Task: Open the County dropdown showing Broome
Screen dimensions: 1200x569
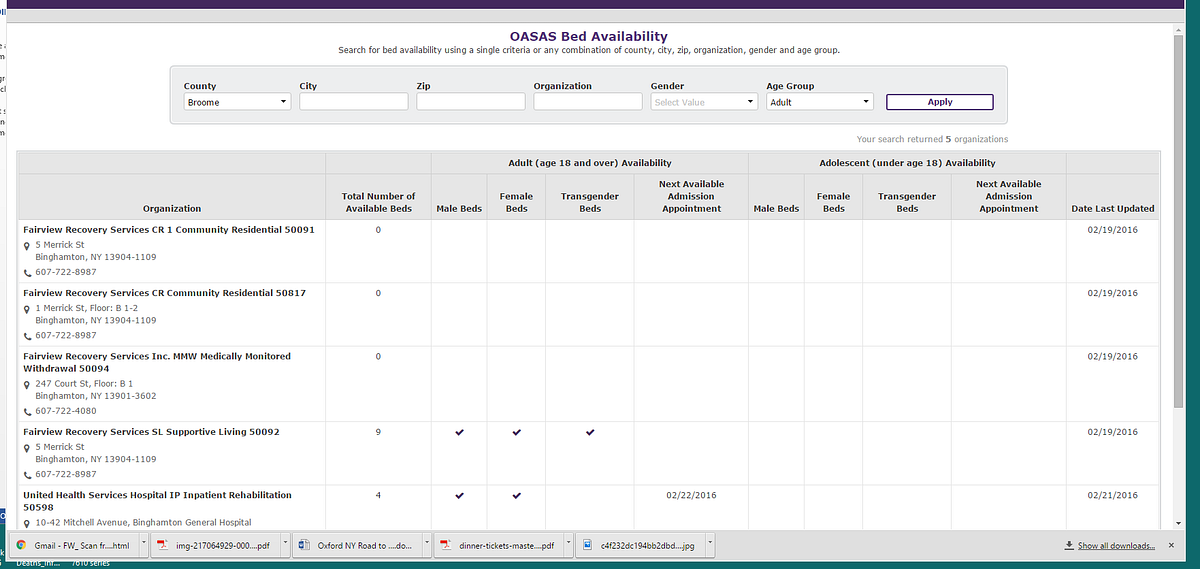Action: click(237, 102)
